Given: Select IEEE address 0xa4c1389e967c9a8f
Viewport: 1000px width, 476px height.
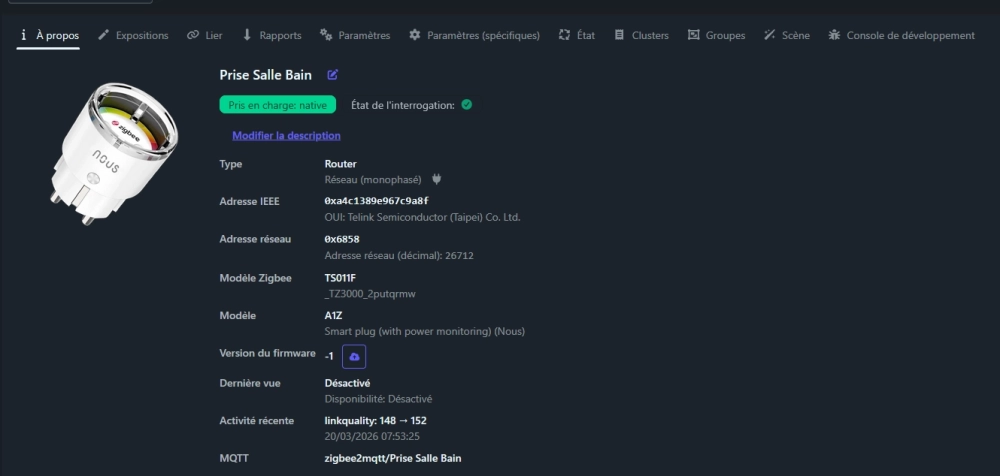Looking at the screenshot, I should click(376, 201).
